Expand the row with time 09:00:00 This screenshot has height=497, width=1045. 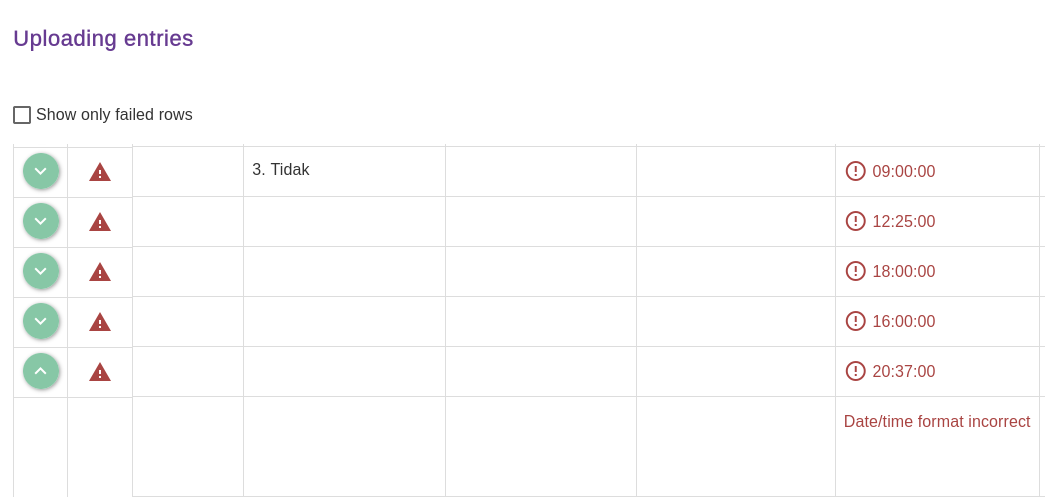41,171
